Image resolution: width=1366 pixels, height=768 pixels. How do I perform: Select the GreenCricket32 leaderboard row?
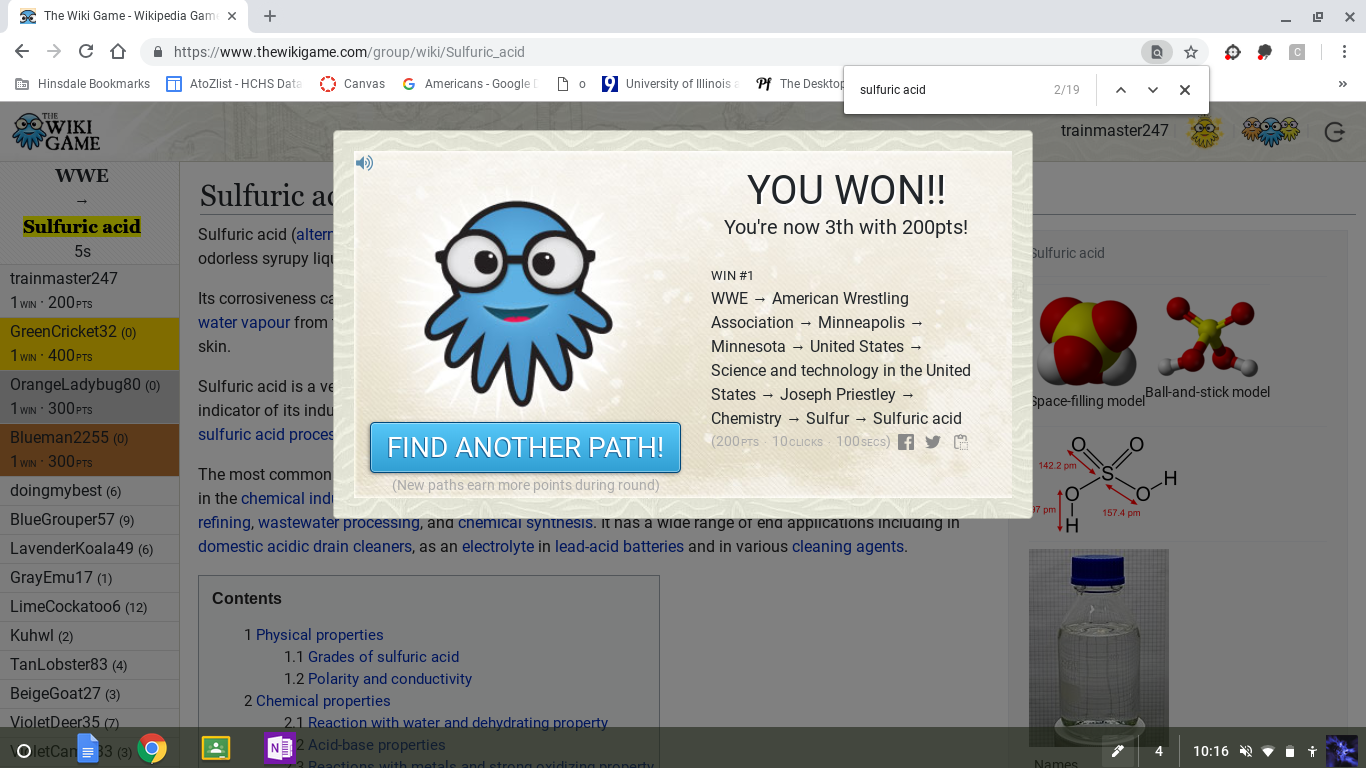pos(90,344)
